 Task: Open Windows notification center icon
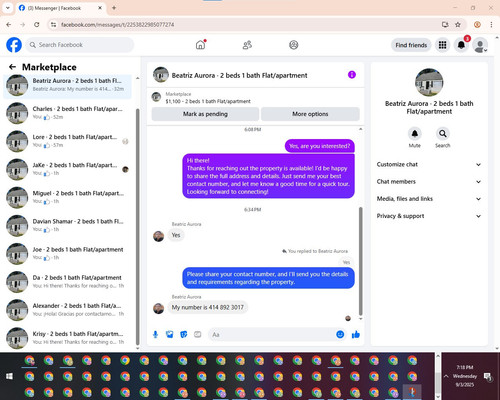(488, 376)
